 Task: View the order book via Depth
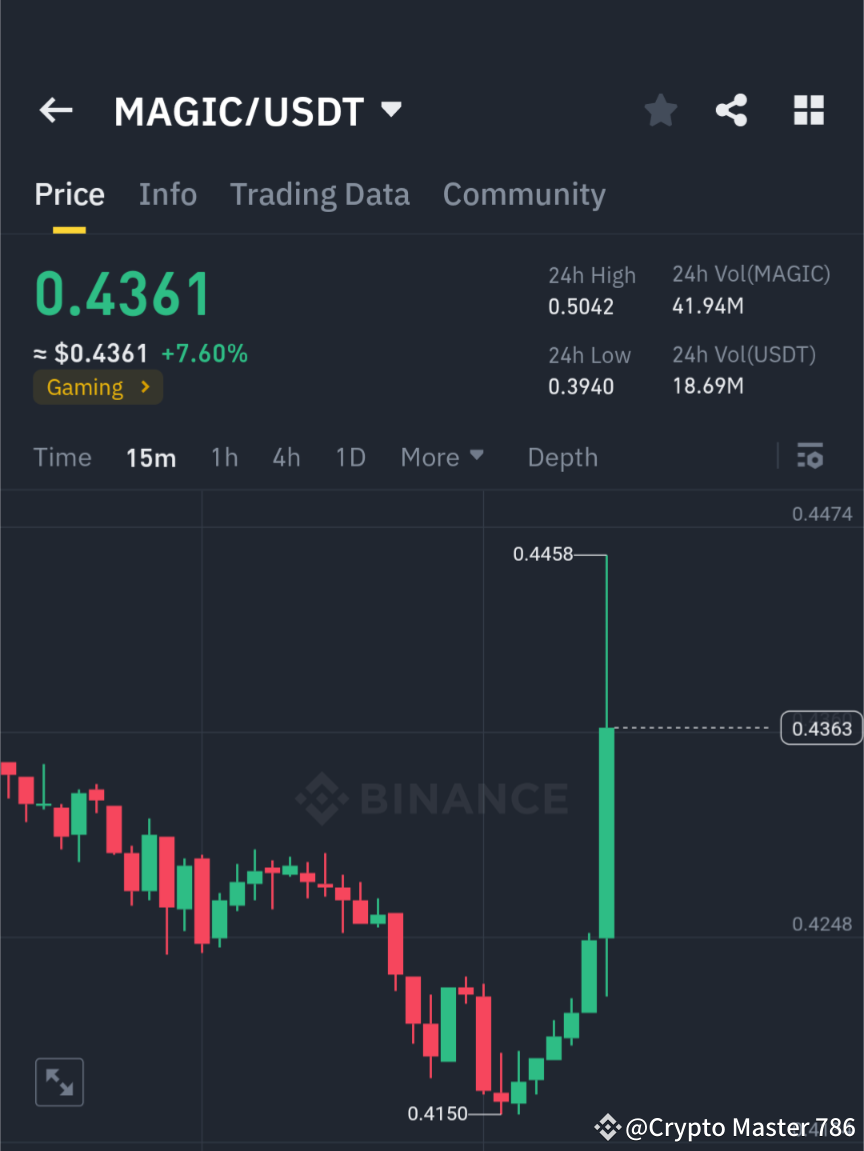(x=562, y=457)
